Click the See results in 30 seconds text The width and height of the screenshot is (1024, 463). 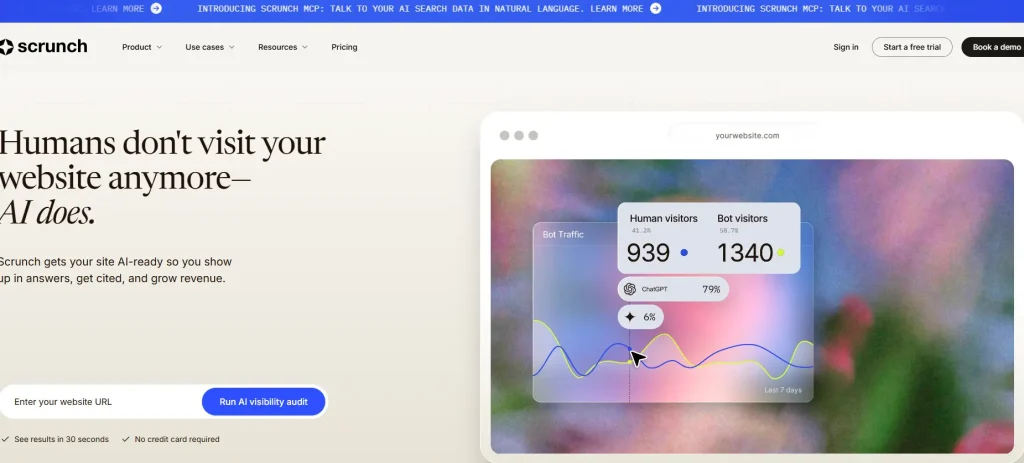click(x=61, y=439)
